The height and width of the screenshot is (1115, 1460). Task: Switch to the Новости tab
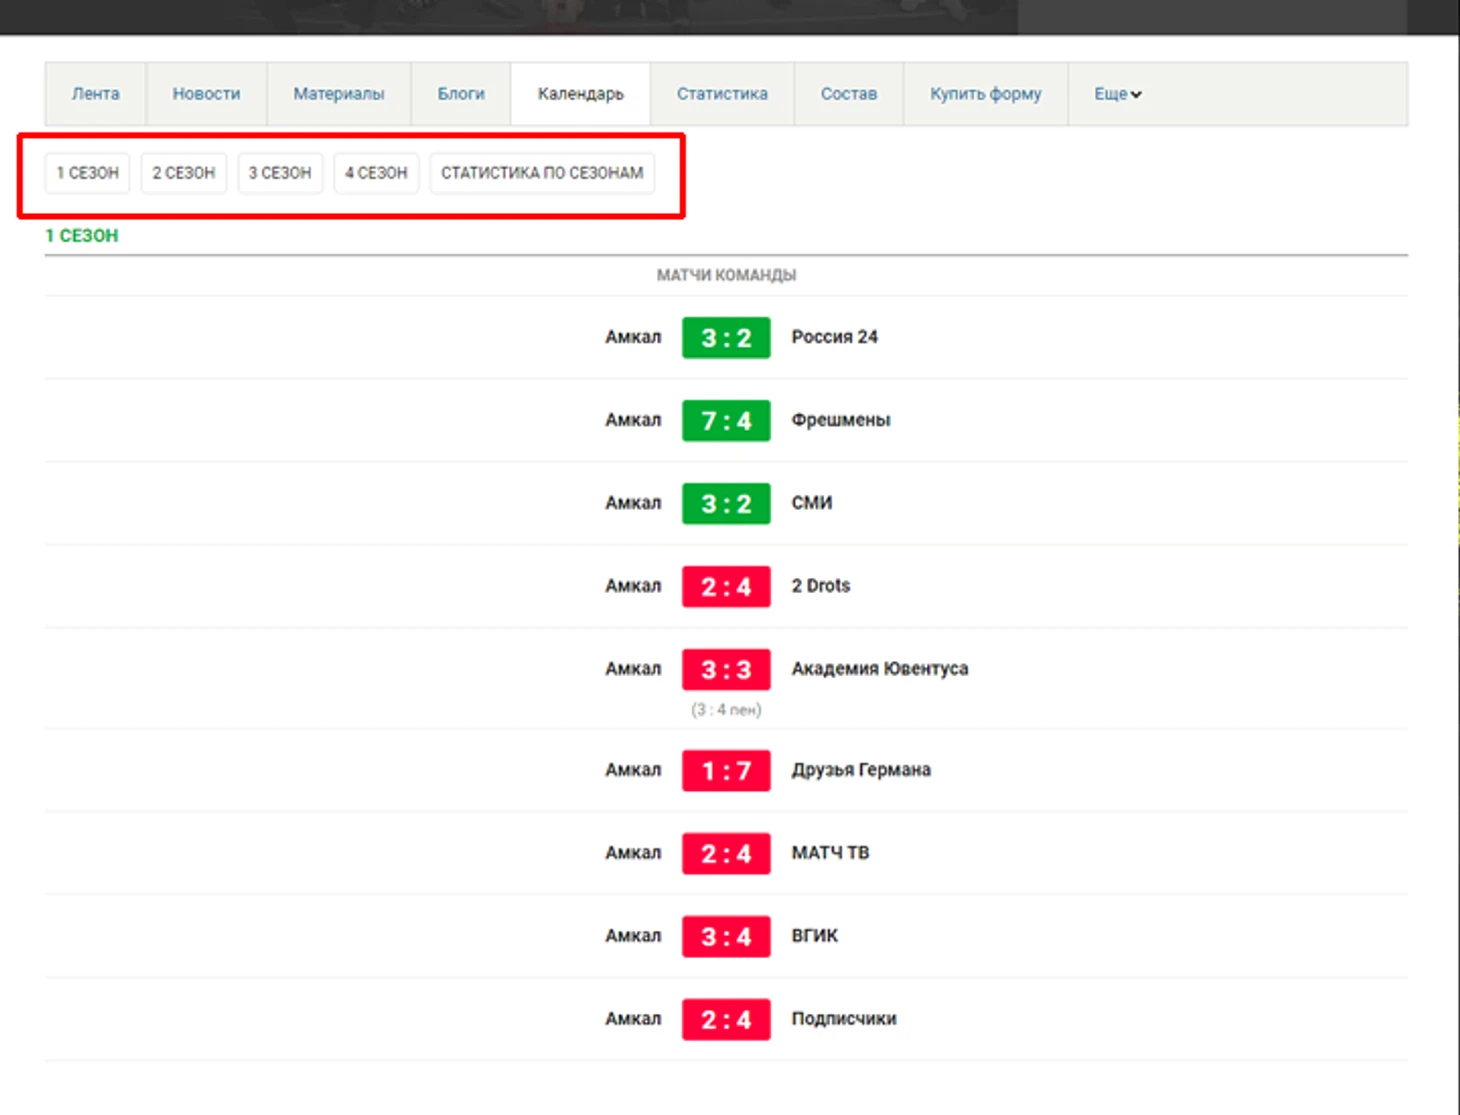pyautogui.click(x=206, y=94)
